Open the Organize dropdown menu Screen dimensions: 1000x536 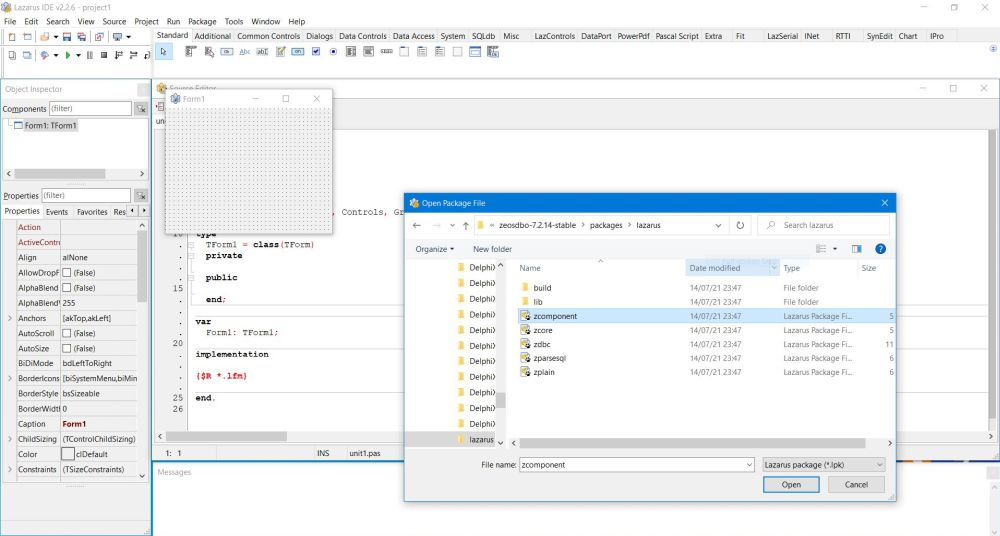click(x=434, y=249)
